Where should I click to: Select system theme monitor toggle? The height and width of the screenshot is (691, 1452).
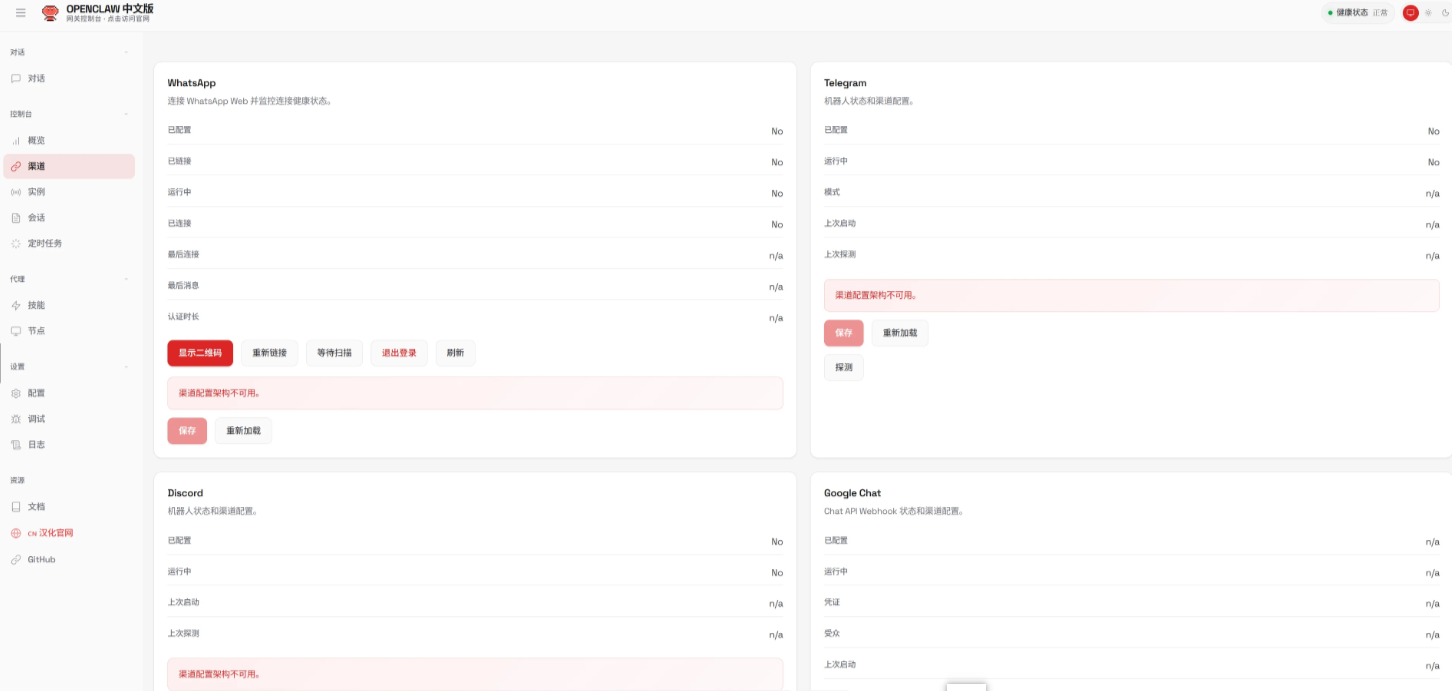(x=1411, y=13)
